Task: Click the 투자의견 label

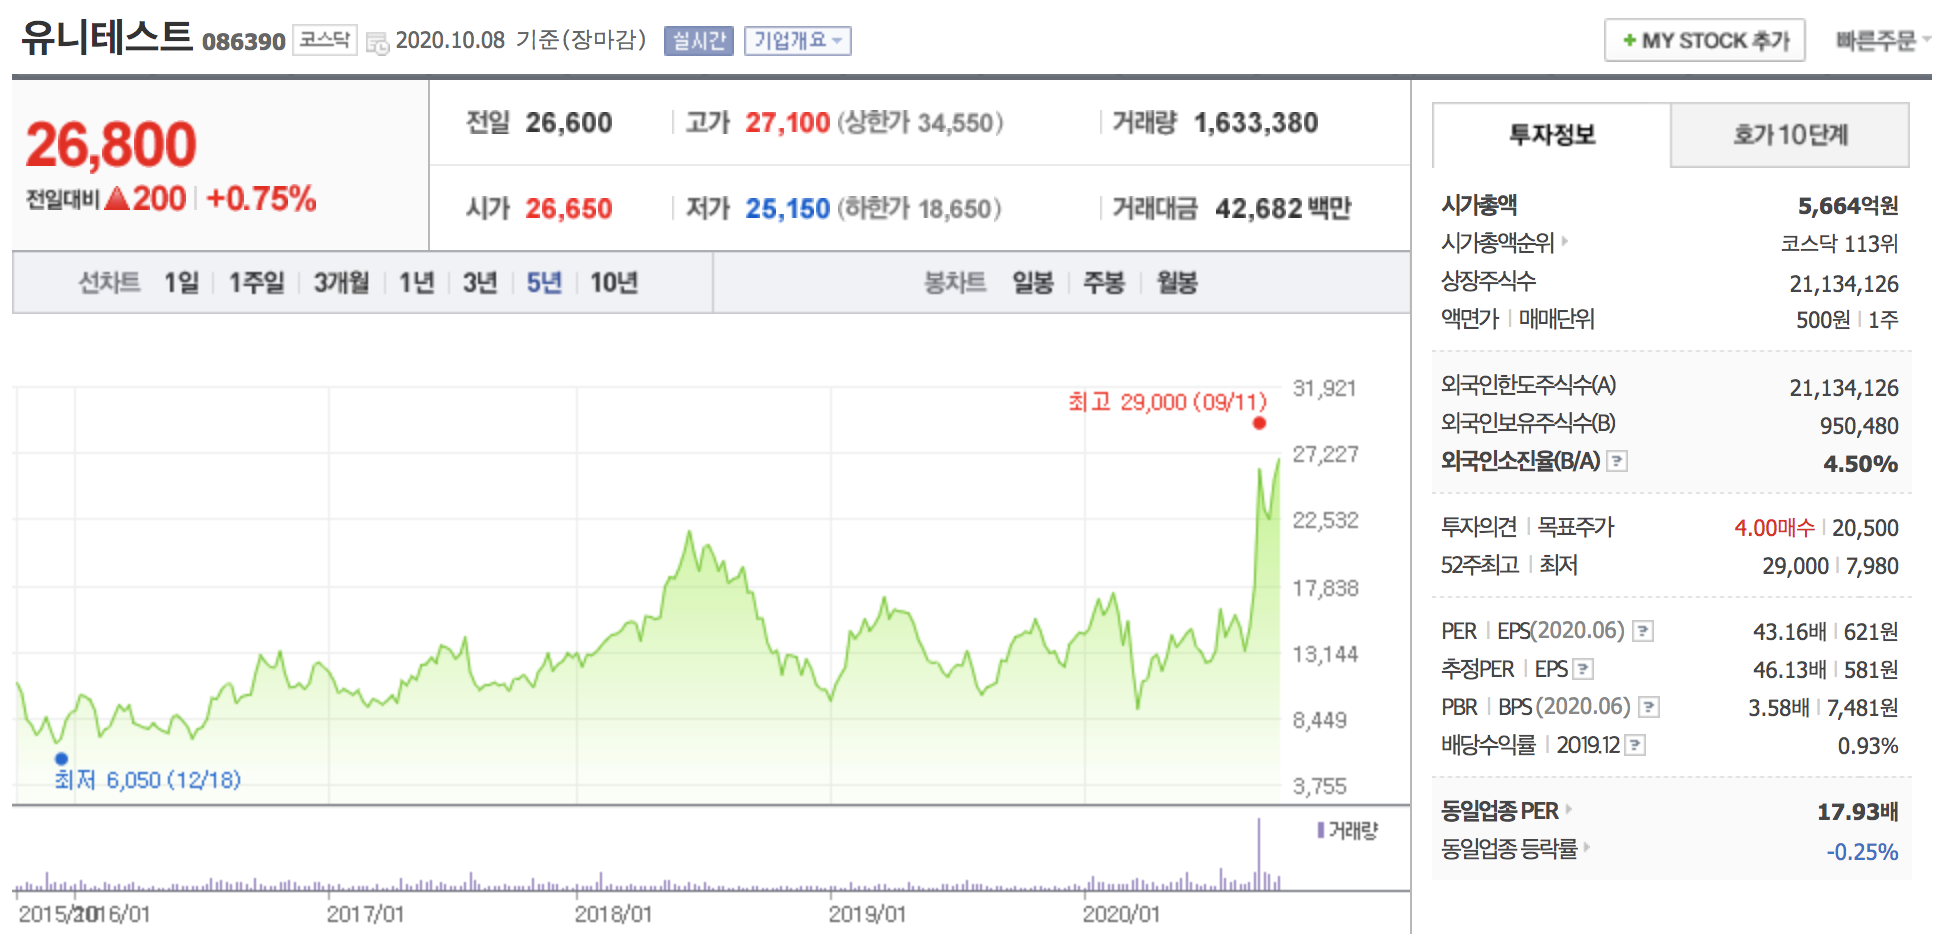Action: pyautogui.click(x=1479, y=527)
